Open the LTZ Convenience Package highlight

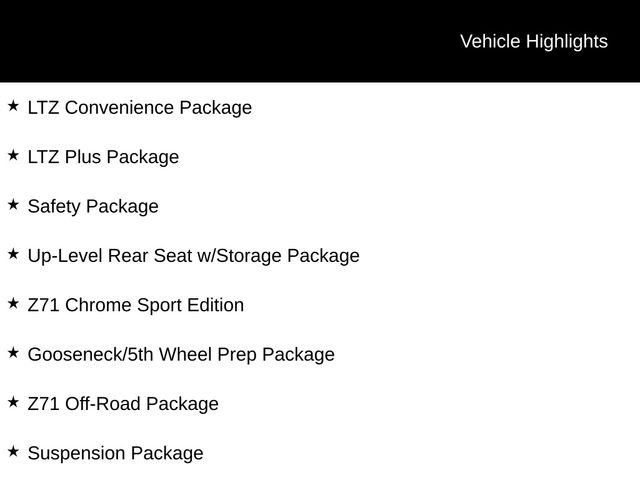(139, 107)
